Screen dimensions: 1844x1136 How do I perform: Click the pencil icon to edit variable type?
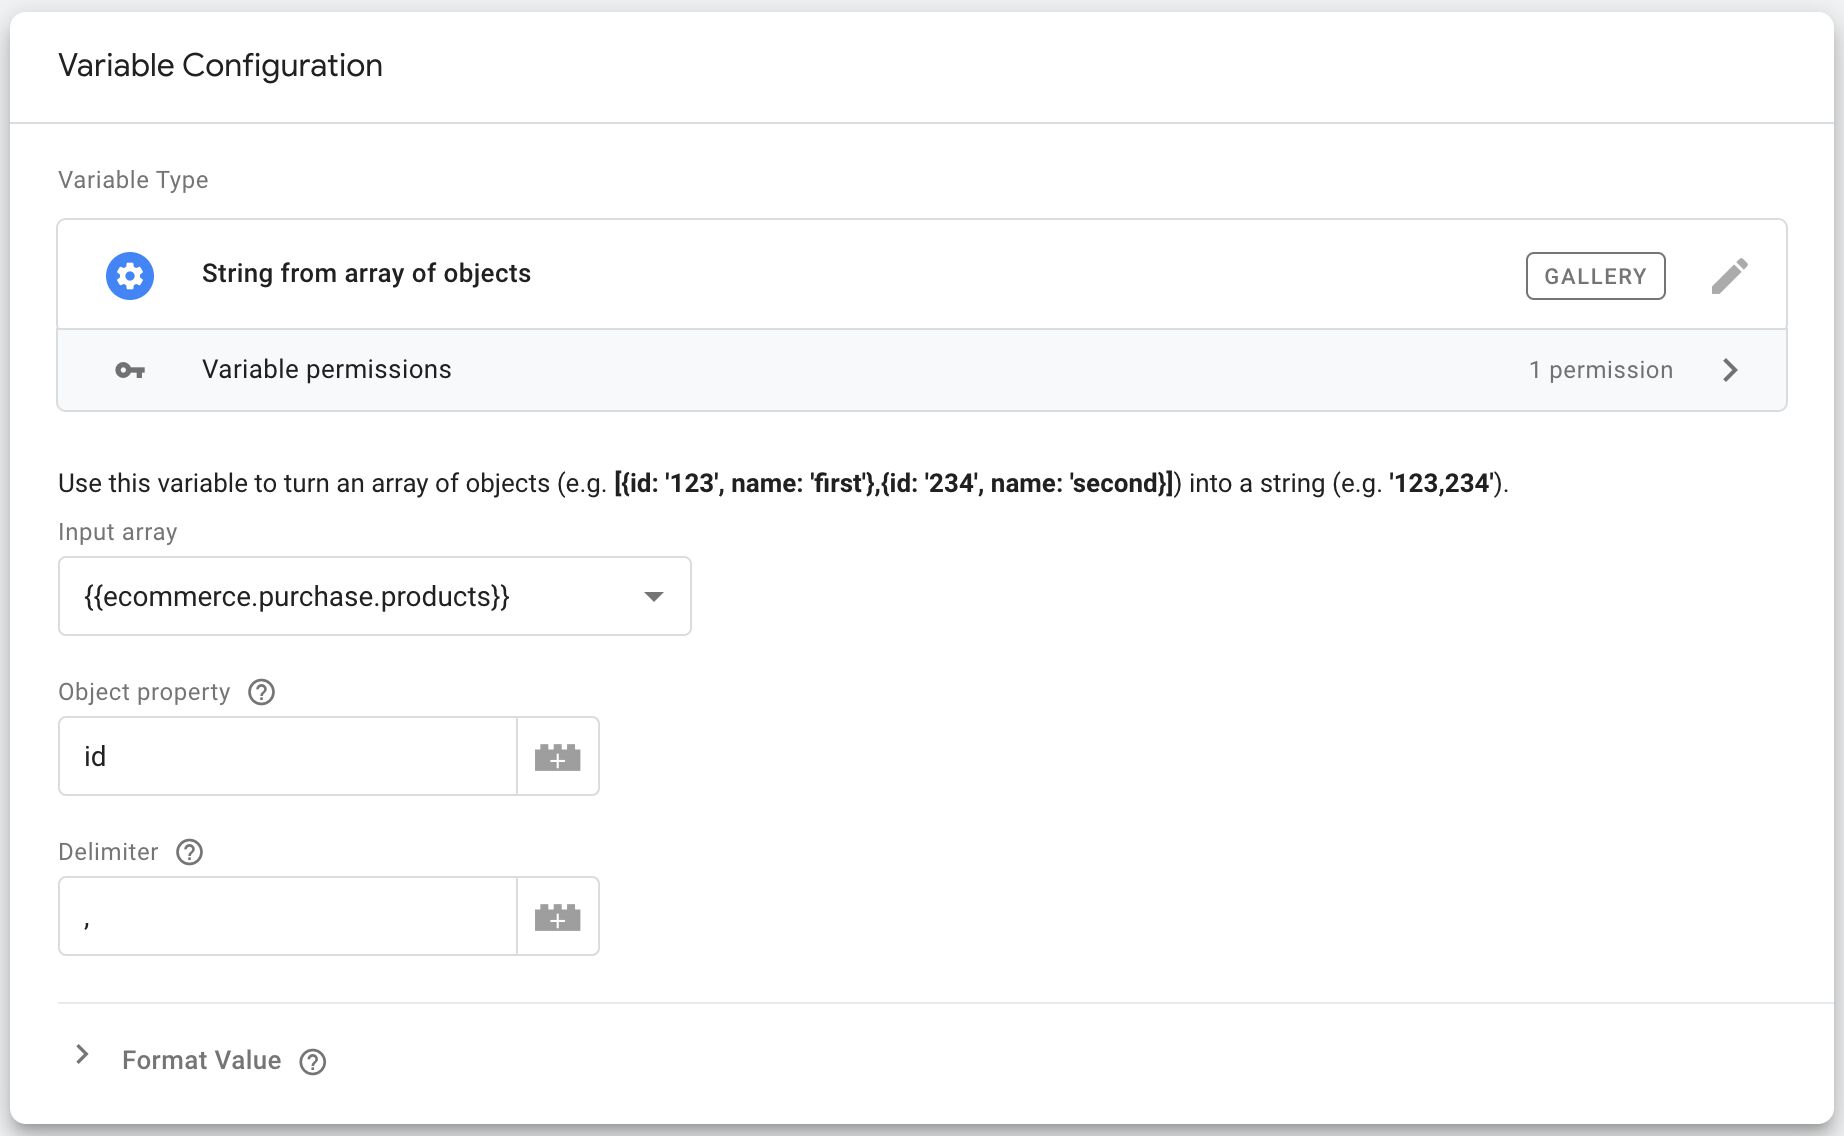click(1729, 275)
